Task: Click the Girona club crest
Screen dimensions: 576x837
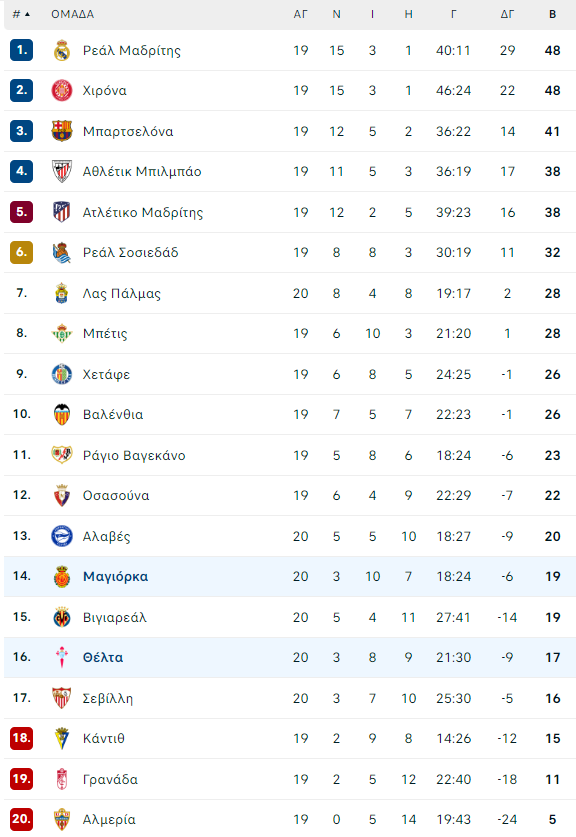Action: 61,91
